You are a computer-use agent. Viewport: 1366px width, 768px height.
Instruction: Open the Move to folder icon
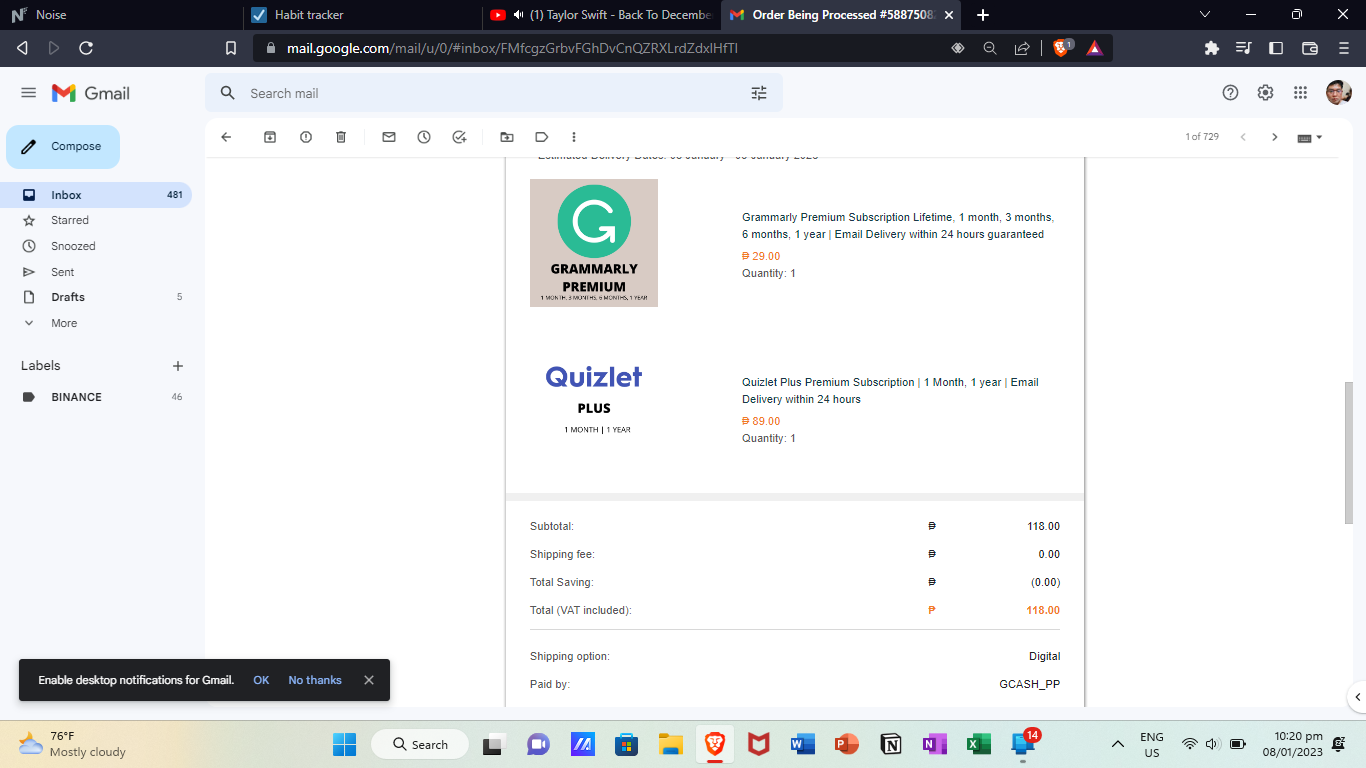coord(507,137)
